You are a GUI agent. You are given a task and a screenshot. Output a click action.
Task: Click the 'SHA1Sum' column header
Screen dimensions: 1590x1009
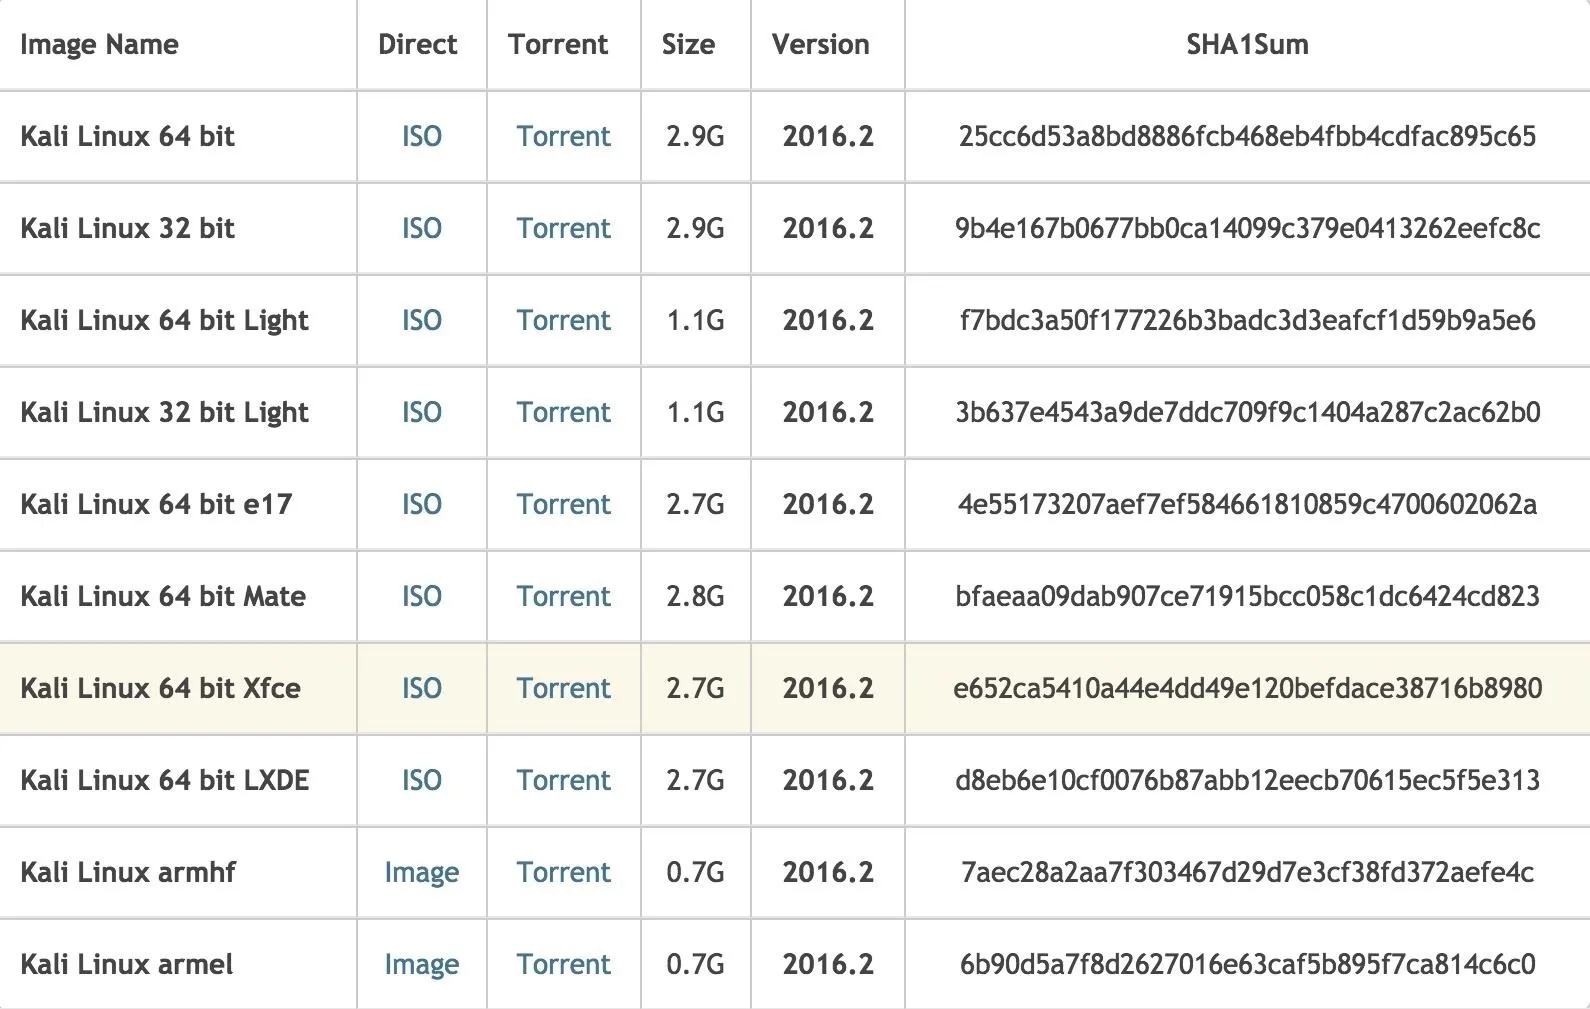click(1247, 44)
